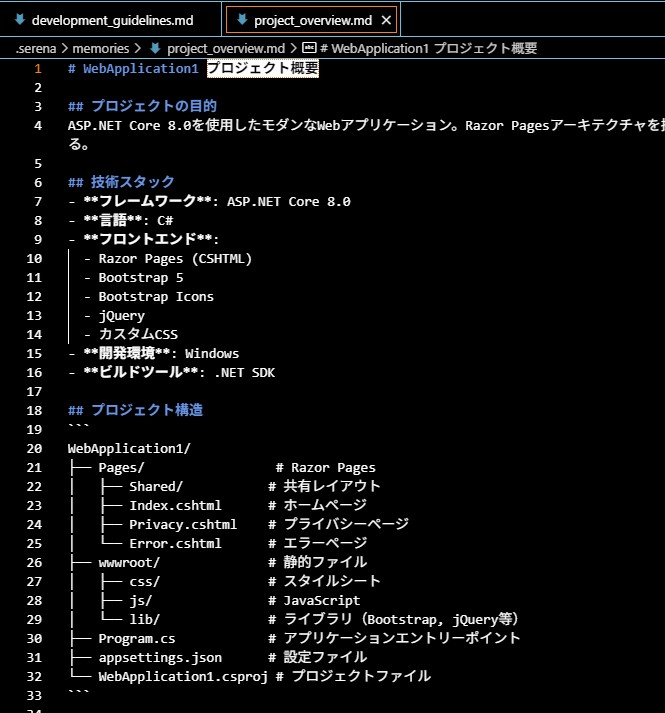Click 'ASP.NET Core 8.0' on line 7
665x713 pixels.
point(288,201)
